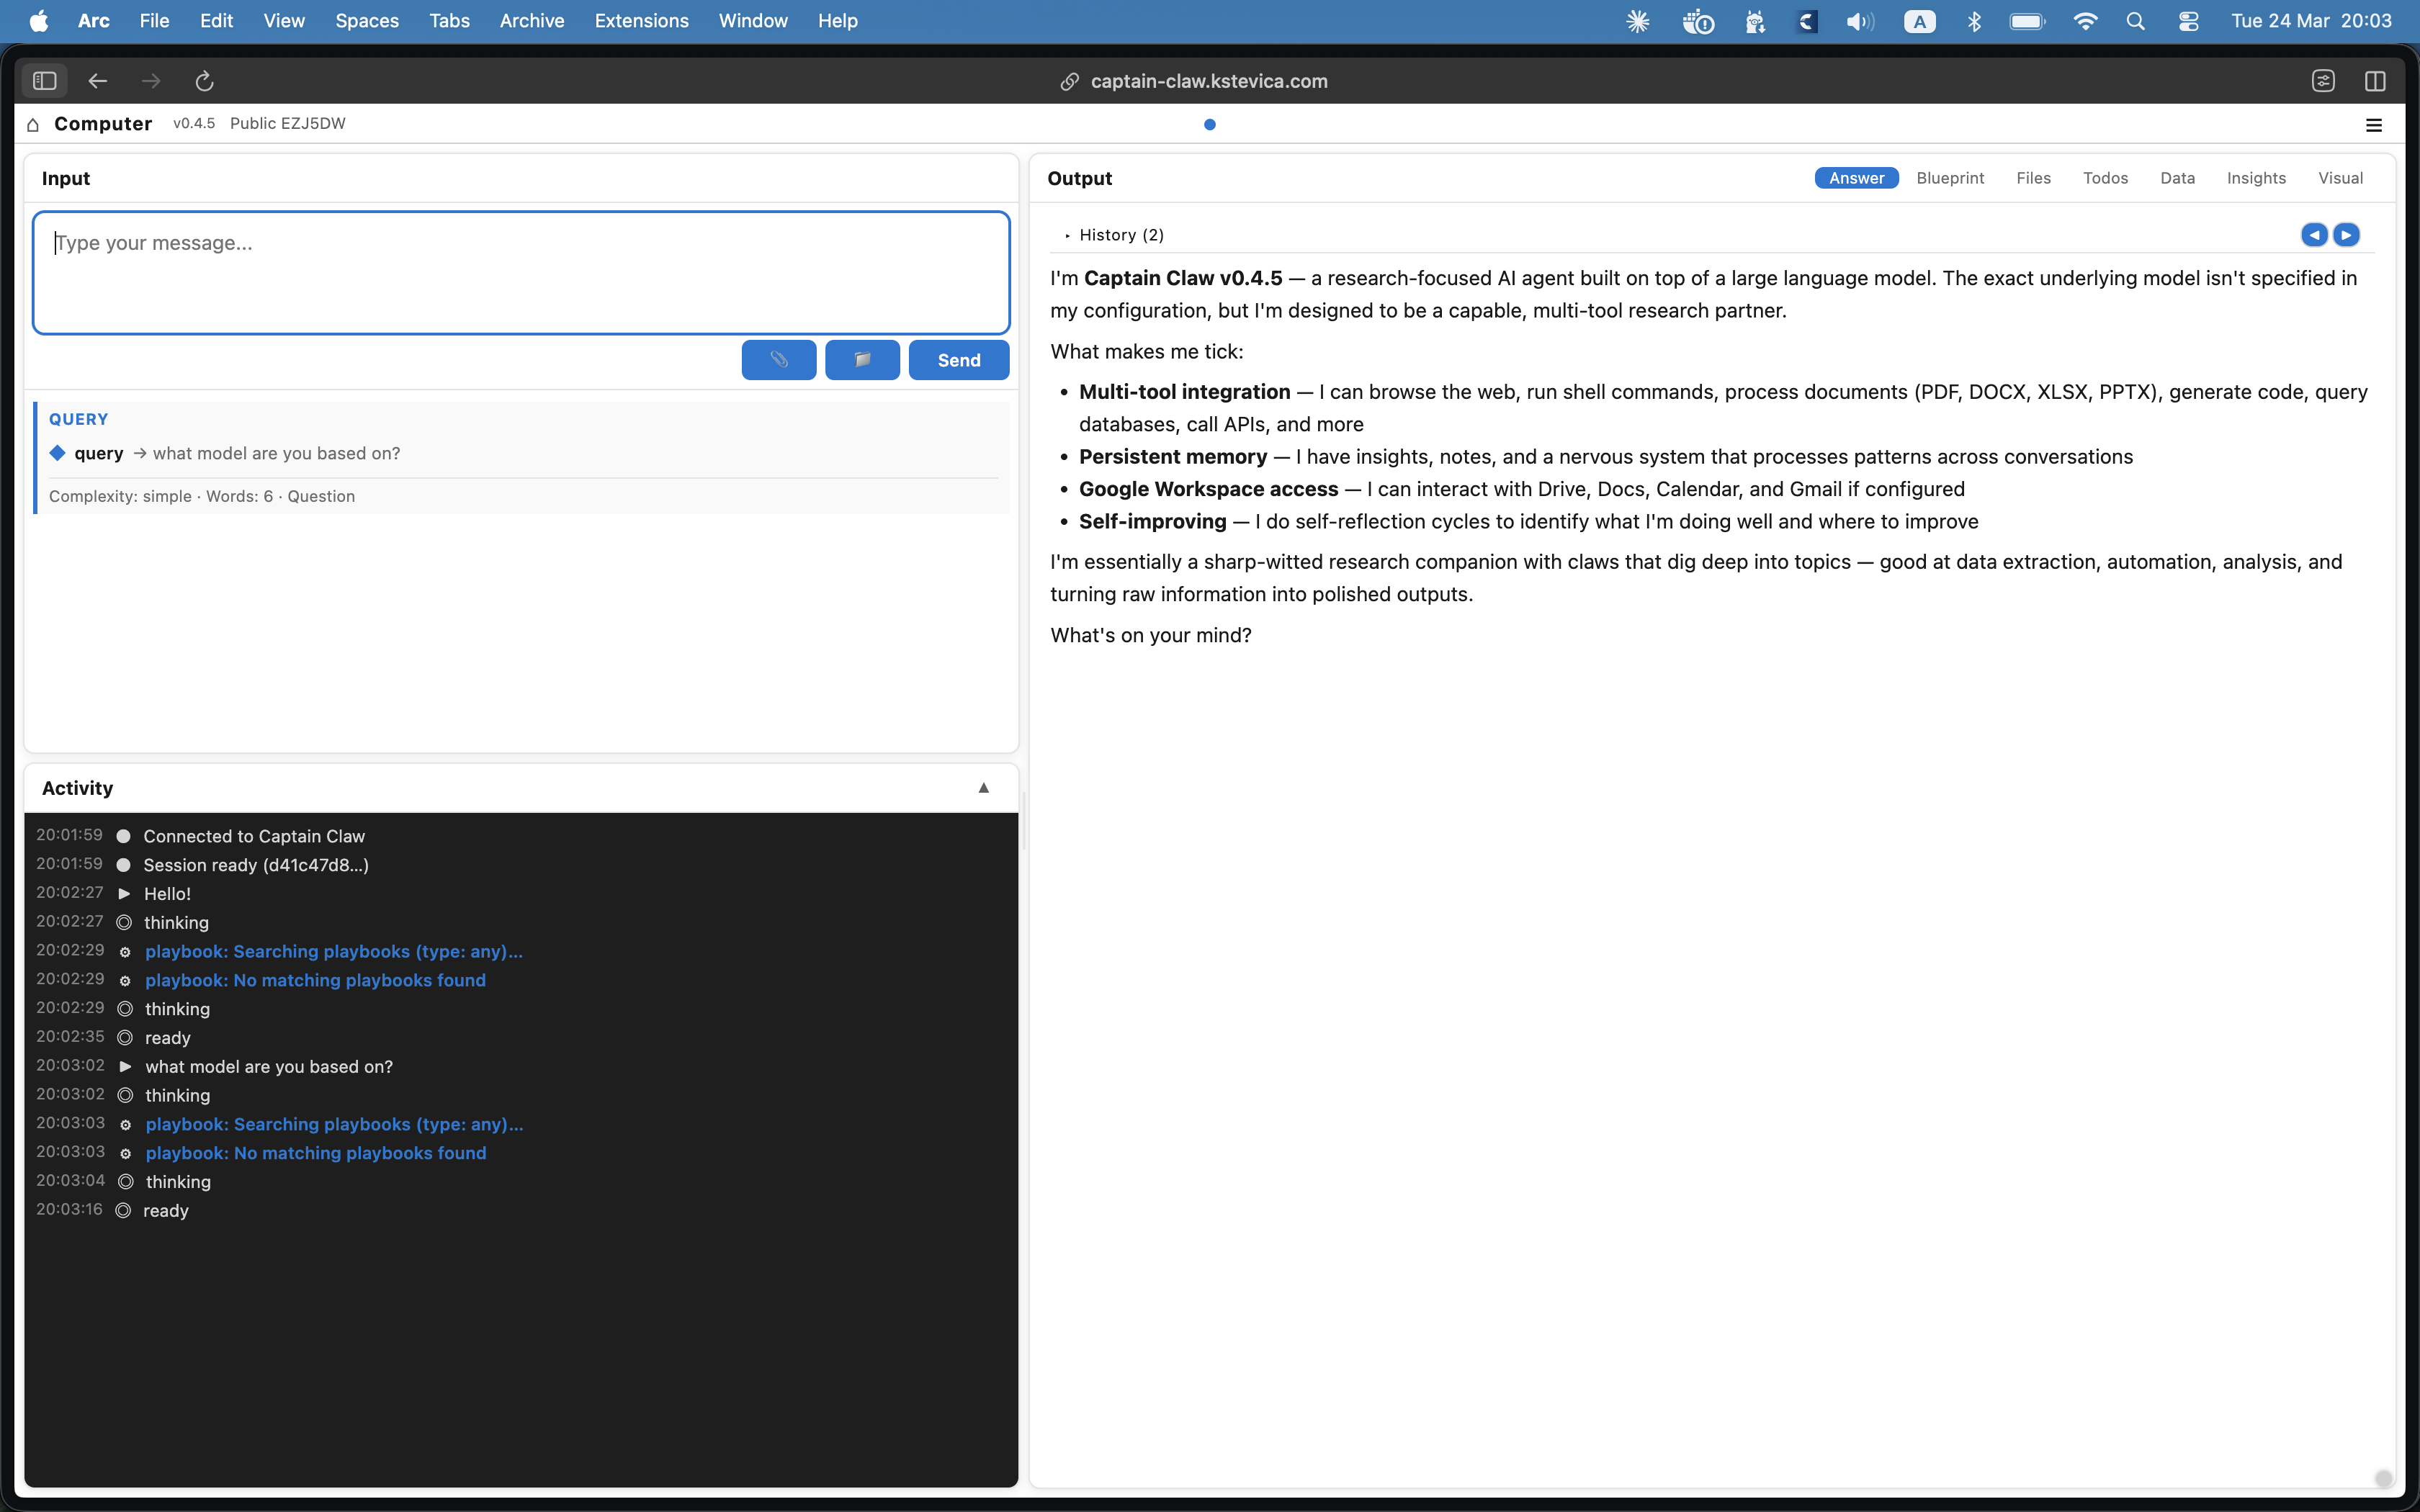Screen dimensions: 2420x1512
Task: Click the 'What's on your mind?' line
Action: click(x=1151, y=635)
